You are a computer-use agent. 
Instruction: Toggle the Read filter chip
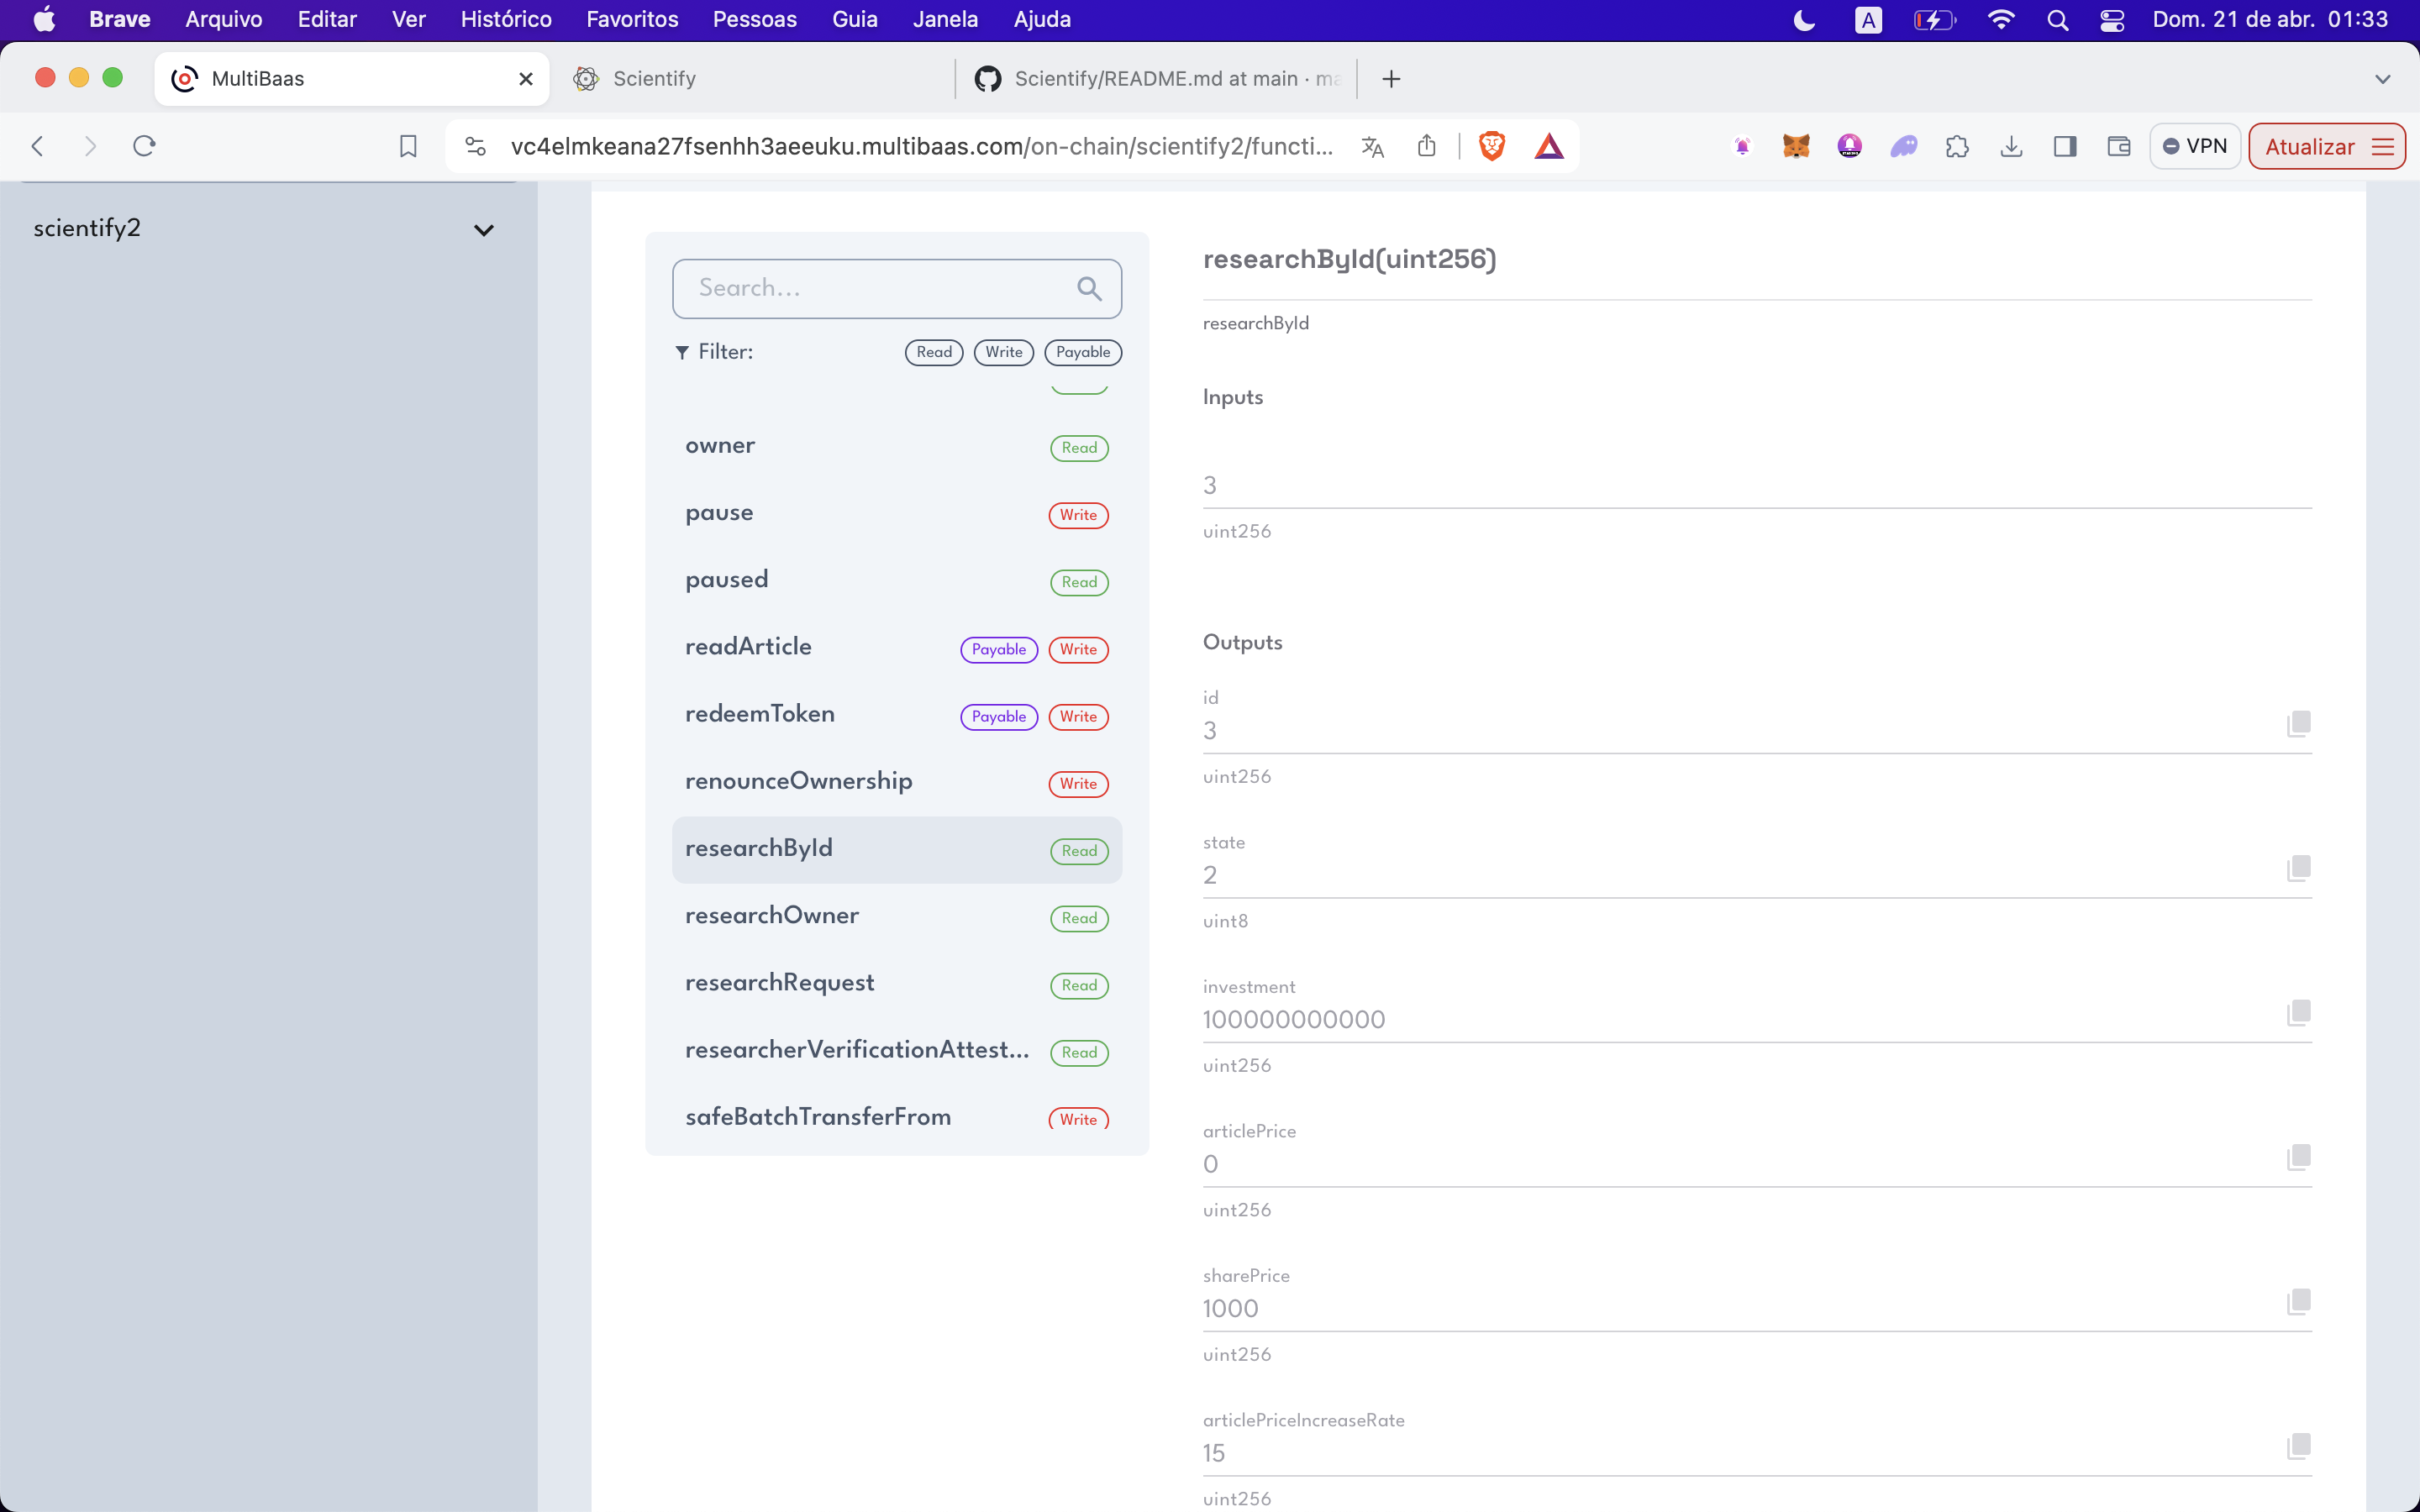pyautogui.click(x=934, y=352)
